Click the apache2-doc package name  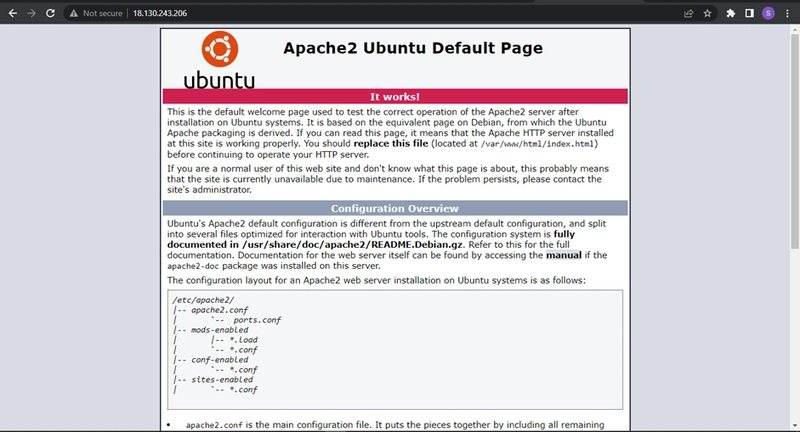(x=193, y=266)
